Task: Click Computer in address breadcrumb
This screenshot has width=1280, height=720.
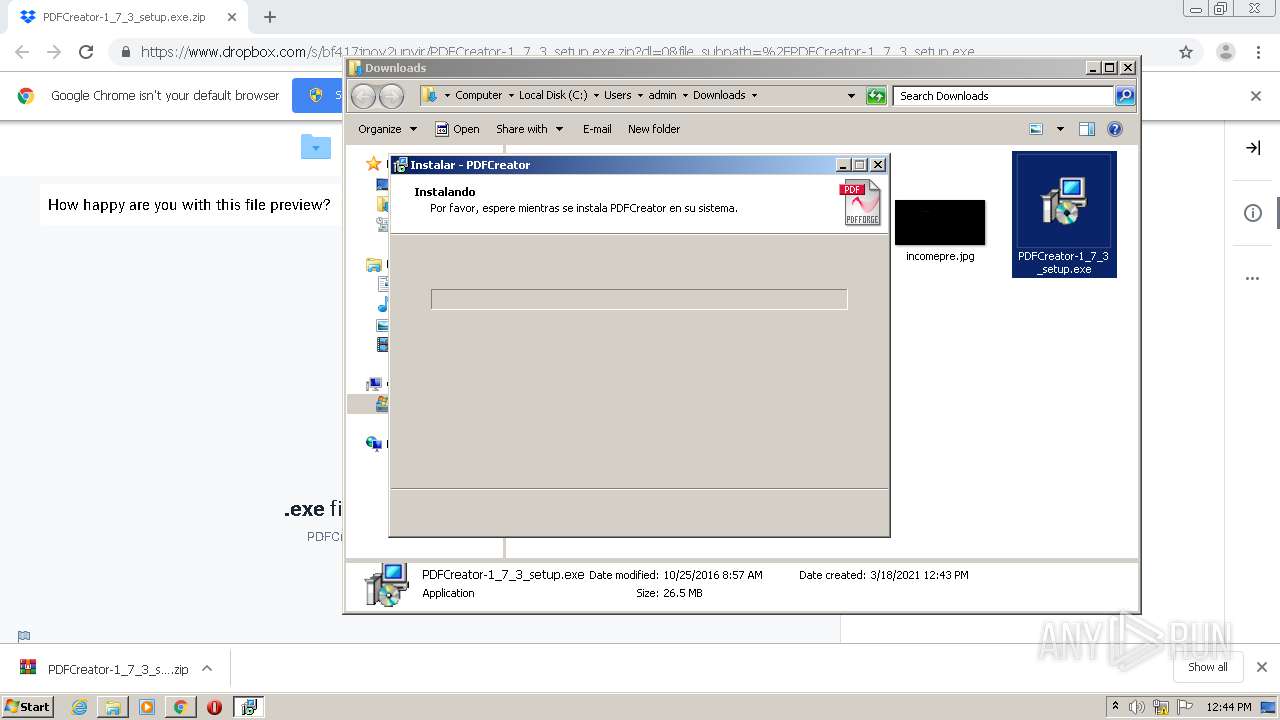Action: (478, 96)
